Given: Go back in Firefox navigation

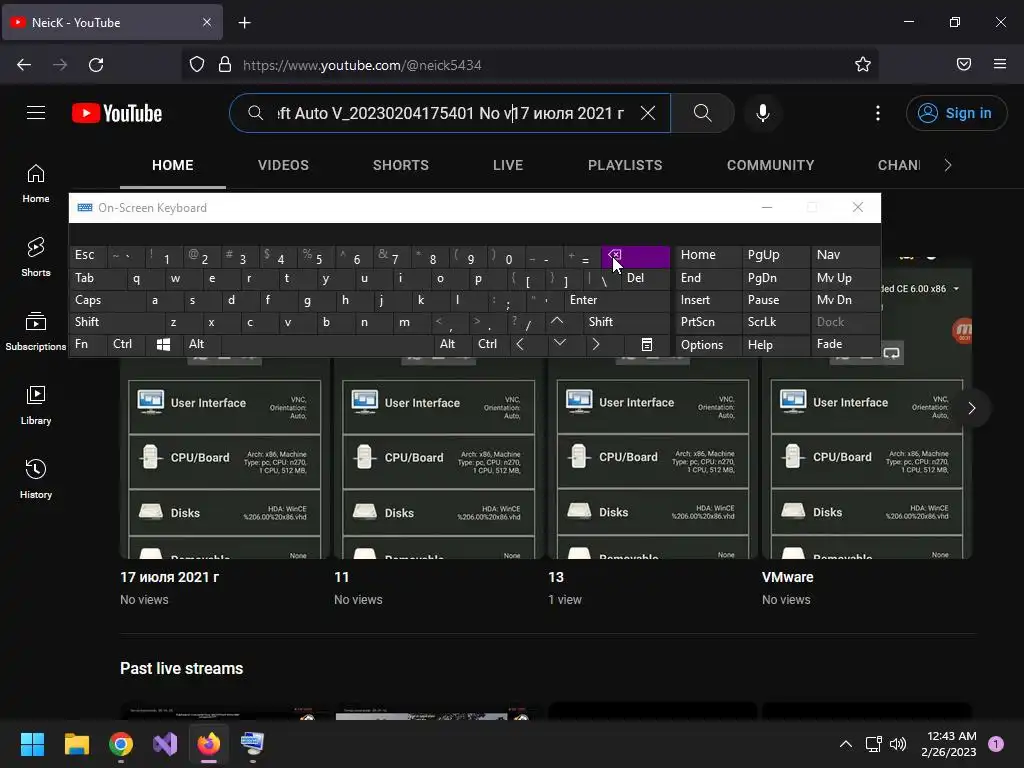Looking at the screenshot, I should tap(24, 65).
